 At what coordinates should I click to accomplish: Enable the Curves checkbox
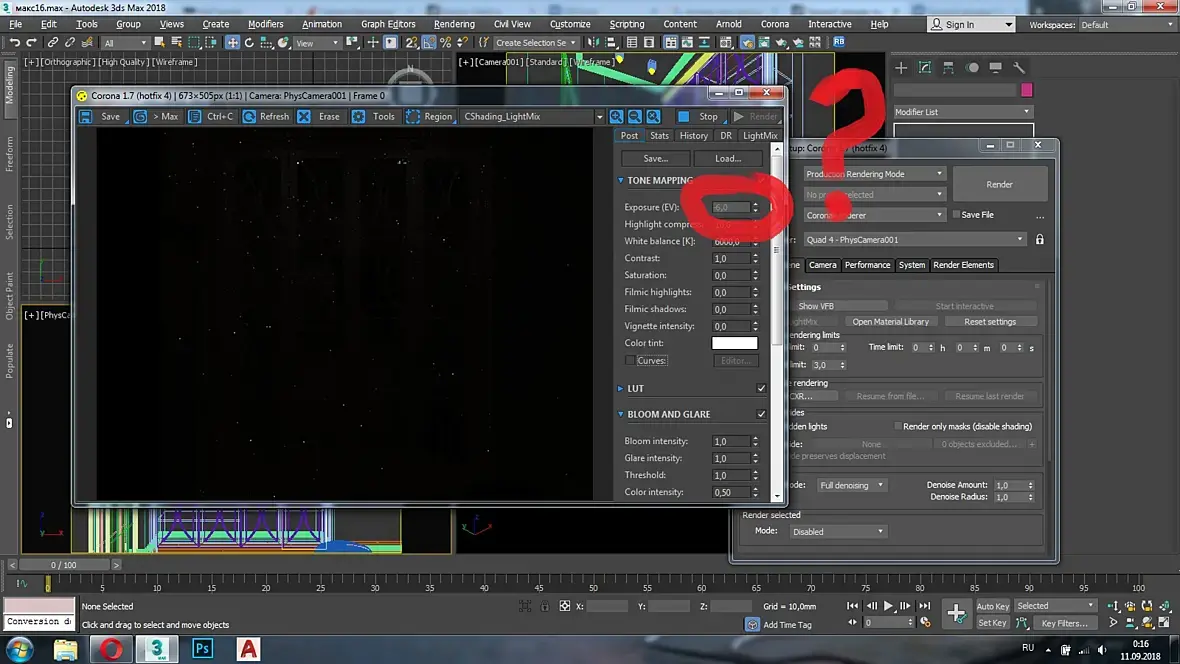(x=630, y=360)
